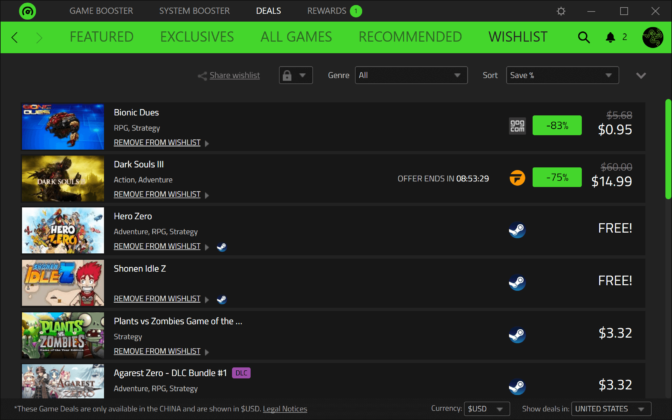Open the wishlist privacy lock dropdown

tap(297, 75)
